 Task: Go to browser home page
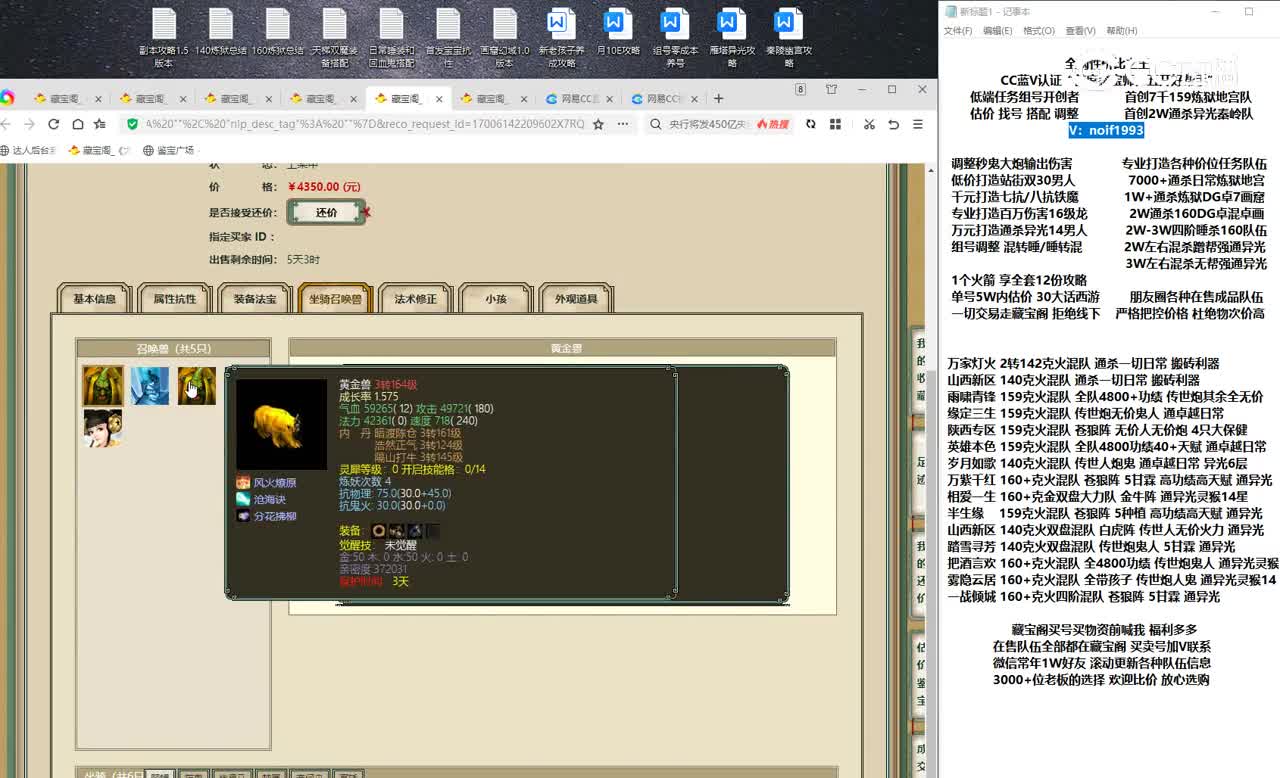coord(77,124)
